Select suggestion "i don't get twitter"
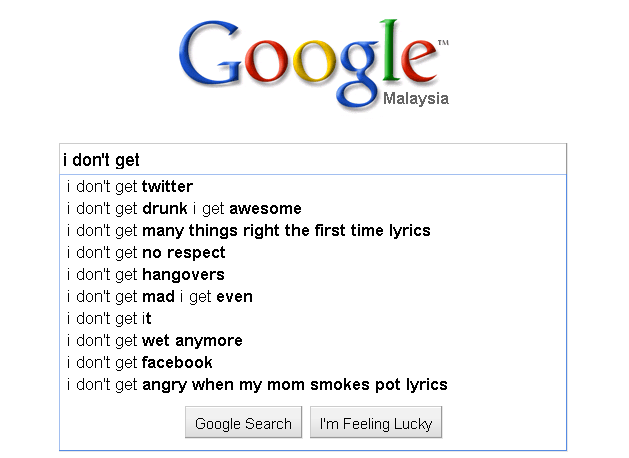Image resolution: width=629 pixels, height=458 pixels. point(313,186)
